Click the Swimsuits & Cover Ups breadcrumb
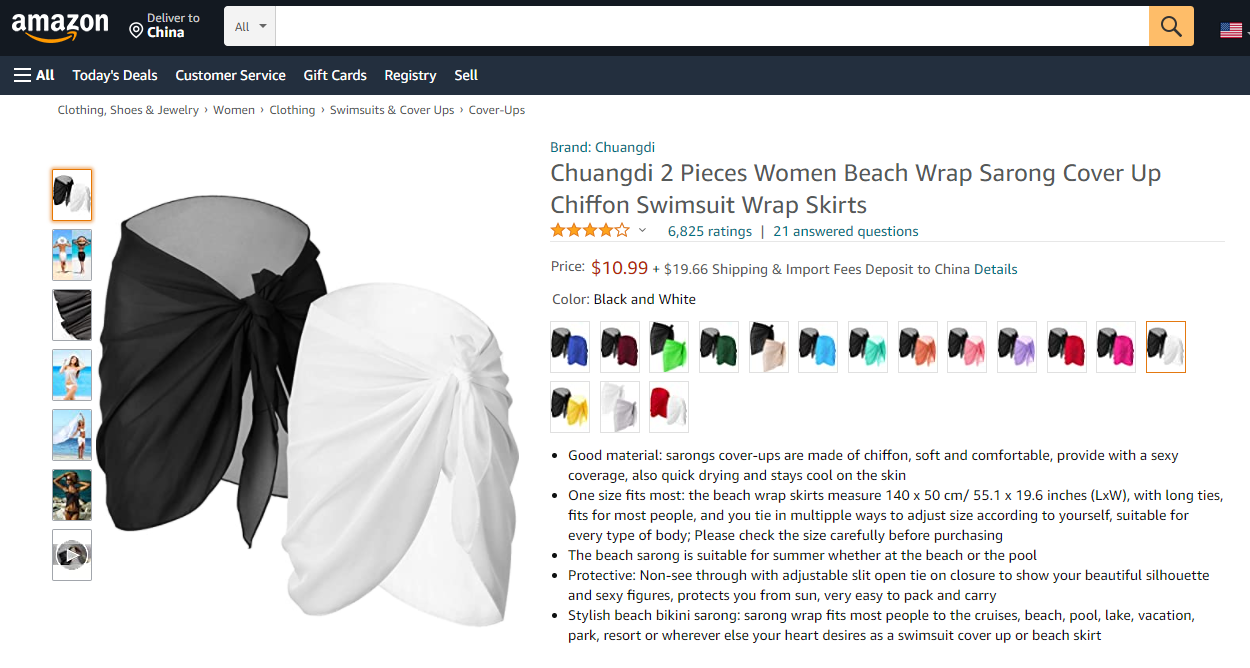 [x=392, y=110]
